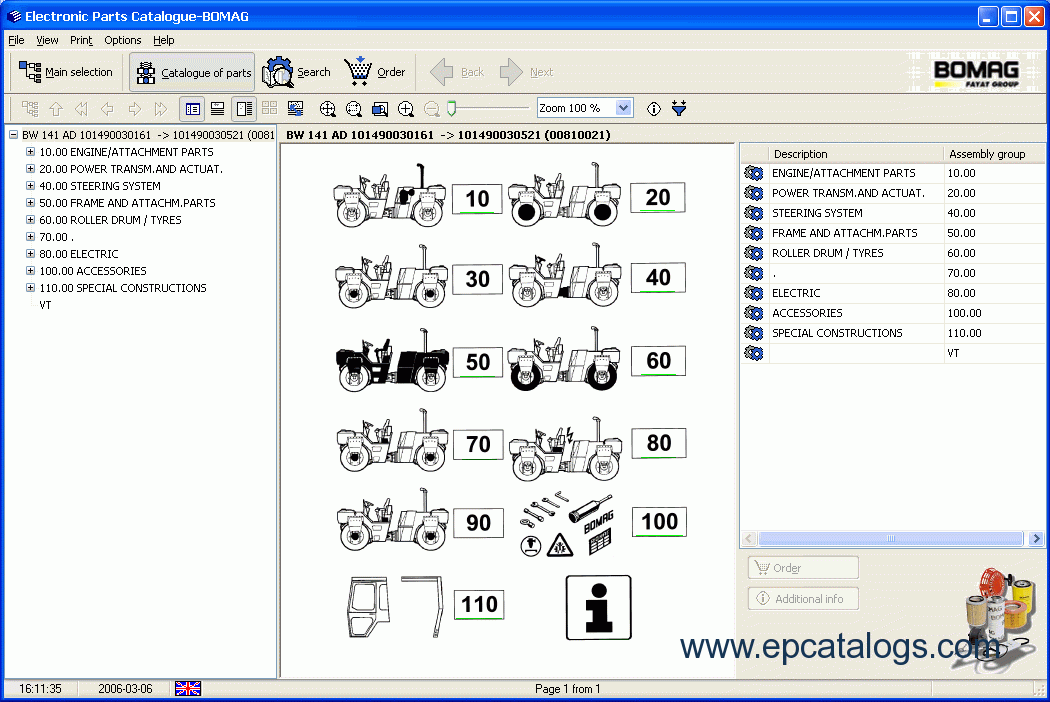Screen dimensions: 1050x702
Task: Click the Order button below the list
Action: tap(803, 567)
